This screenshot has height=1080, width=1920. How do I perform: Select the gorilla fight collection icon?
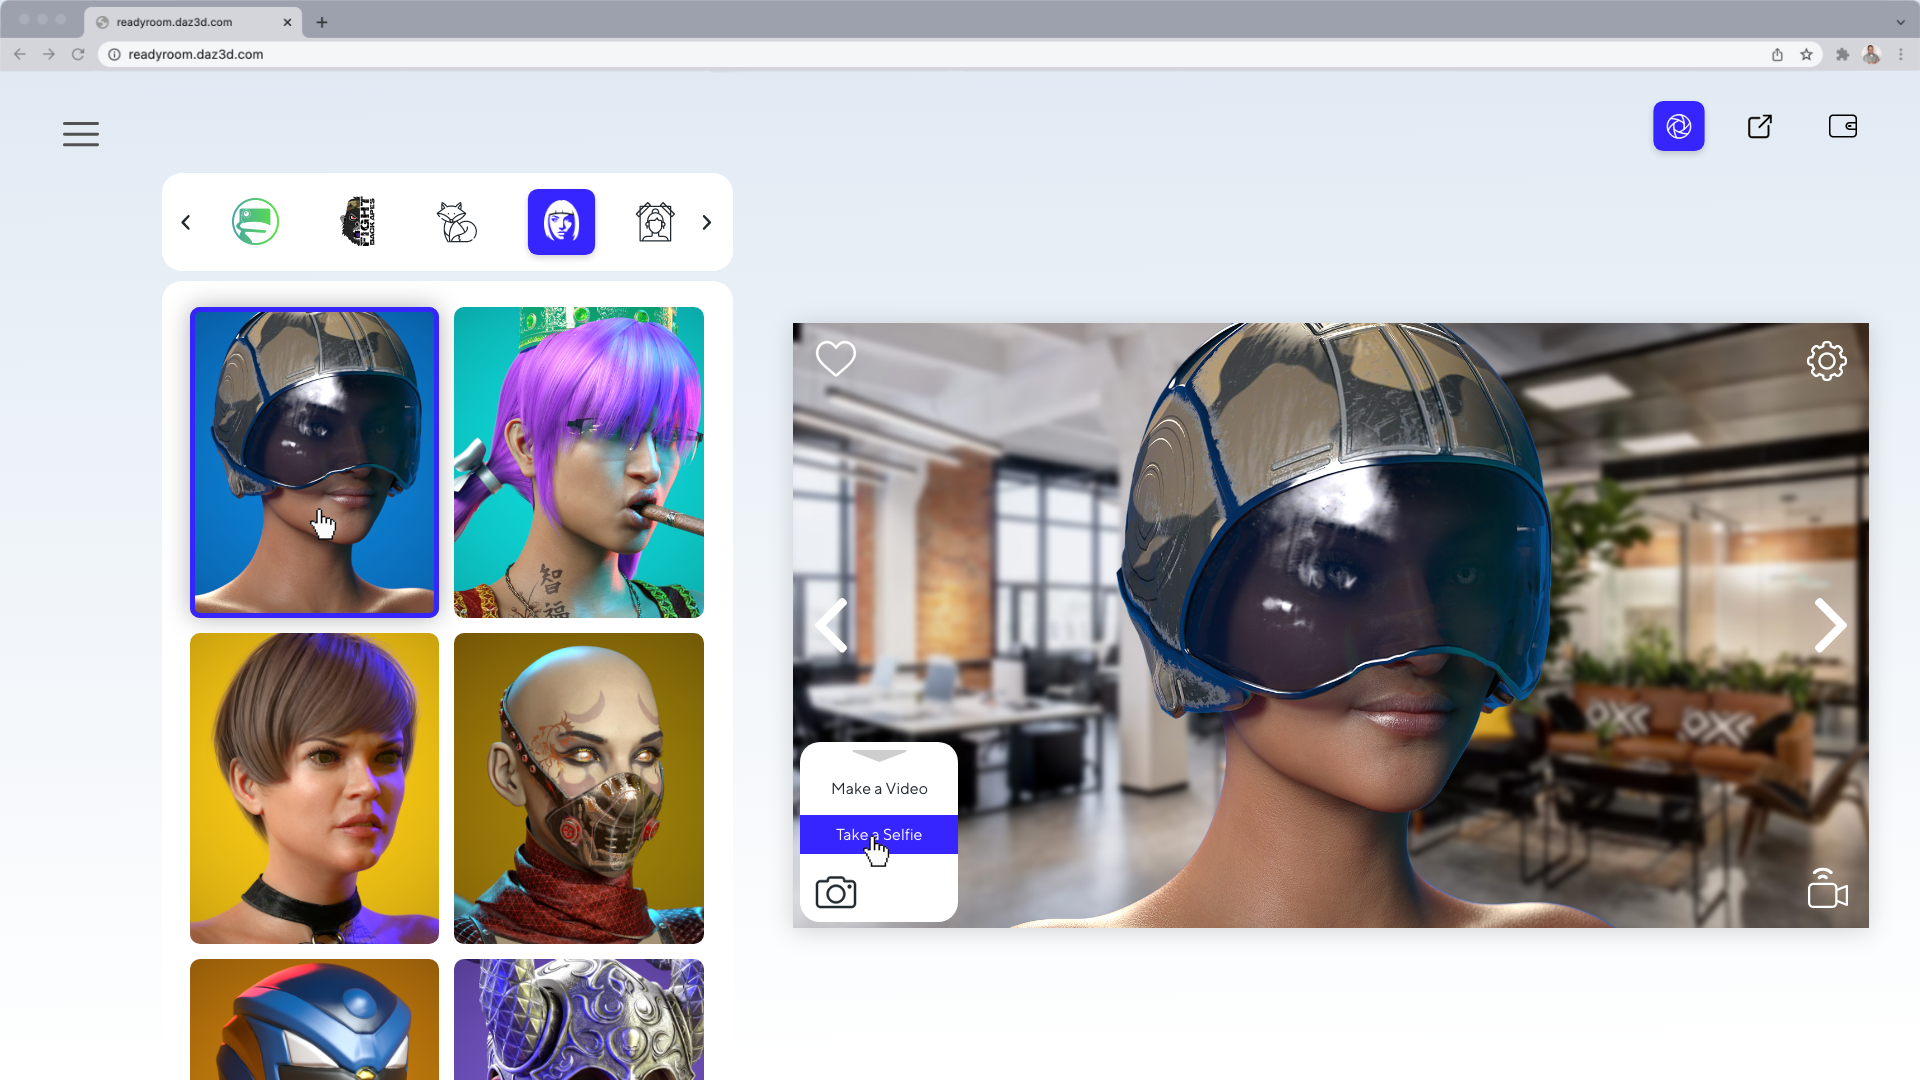tap(358, 222)
